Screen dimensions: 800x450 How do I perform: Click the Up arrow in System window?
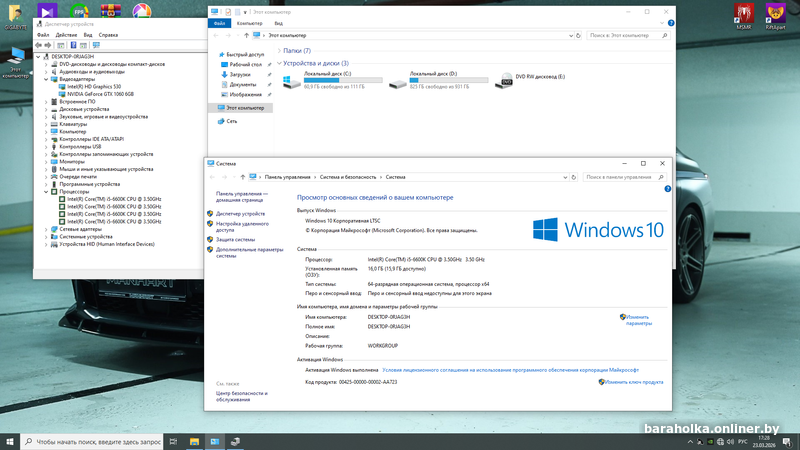tap(242, 177)
